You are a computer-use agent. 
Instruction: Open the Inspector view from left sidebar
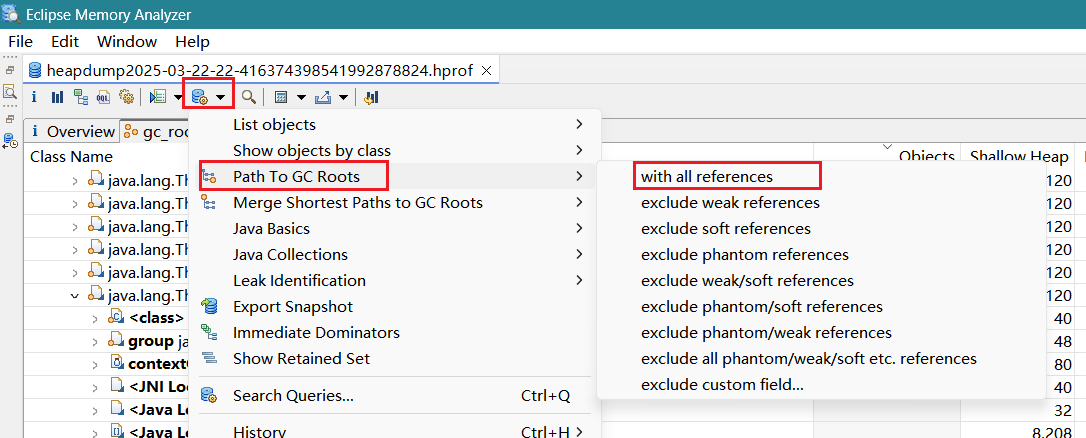pyautogui.click(x=10, y=91)
